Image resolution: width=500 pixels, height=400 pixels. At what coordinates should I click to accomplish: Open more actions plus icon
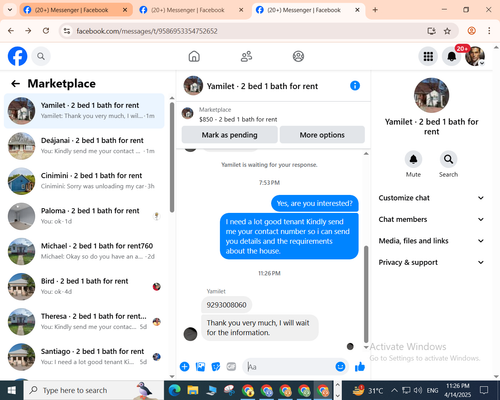184,367
